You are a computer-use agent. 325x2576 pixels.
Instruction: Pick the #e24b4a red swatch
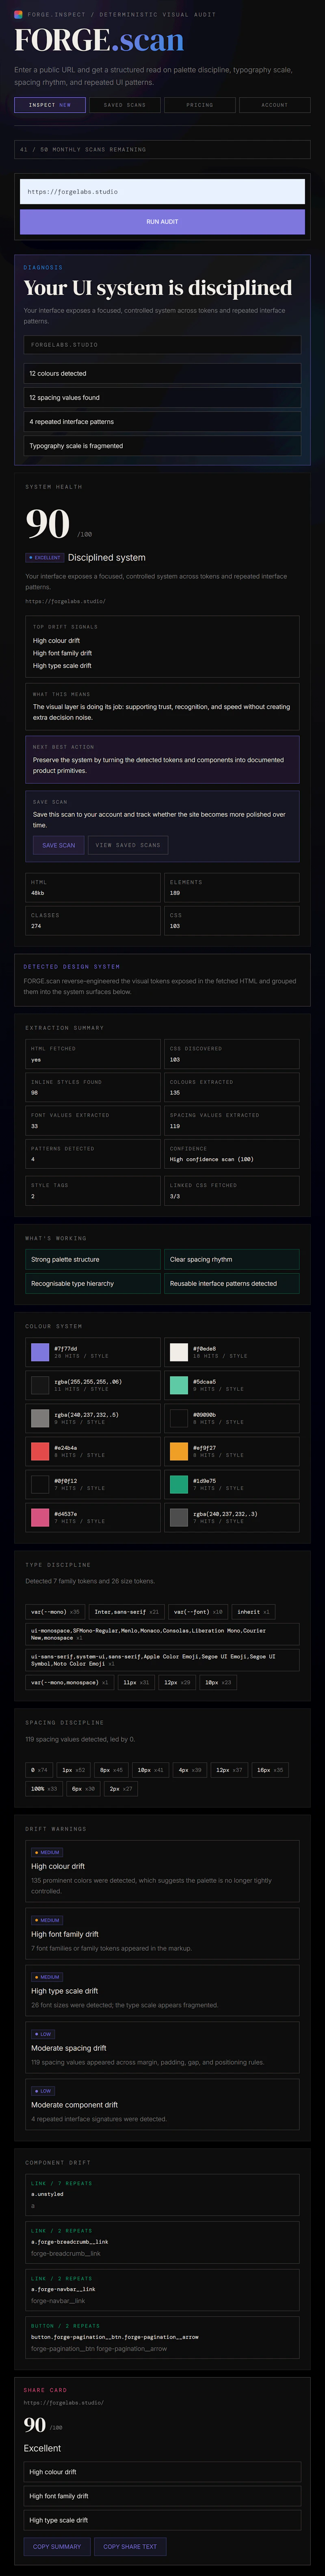click(40, 1451)
